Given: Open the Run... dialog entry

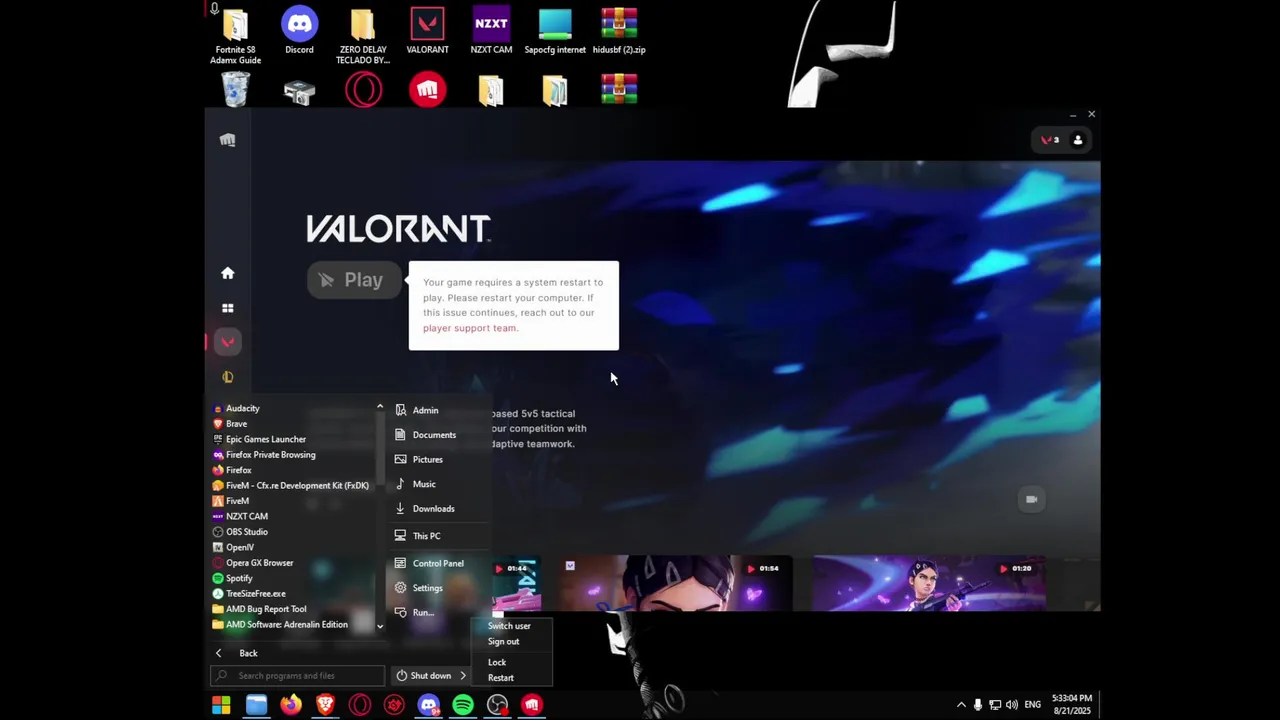Looking at the screenshot, I should point(423,612).
